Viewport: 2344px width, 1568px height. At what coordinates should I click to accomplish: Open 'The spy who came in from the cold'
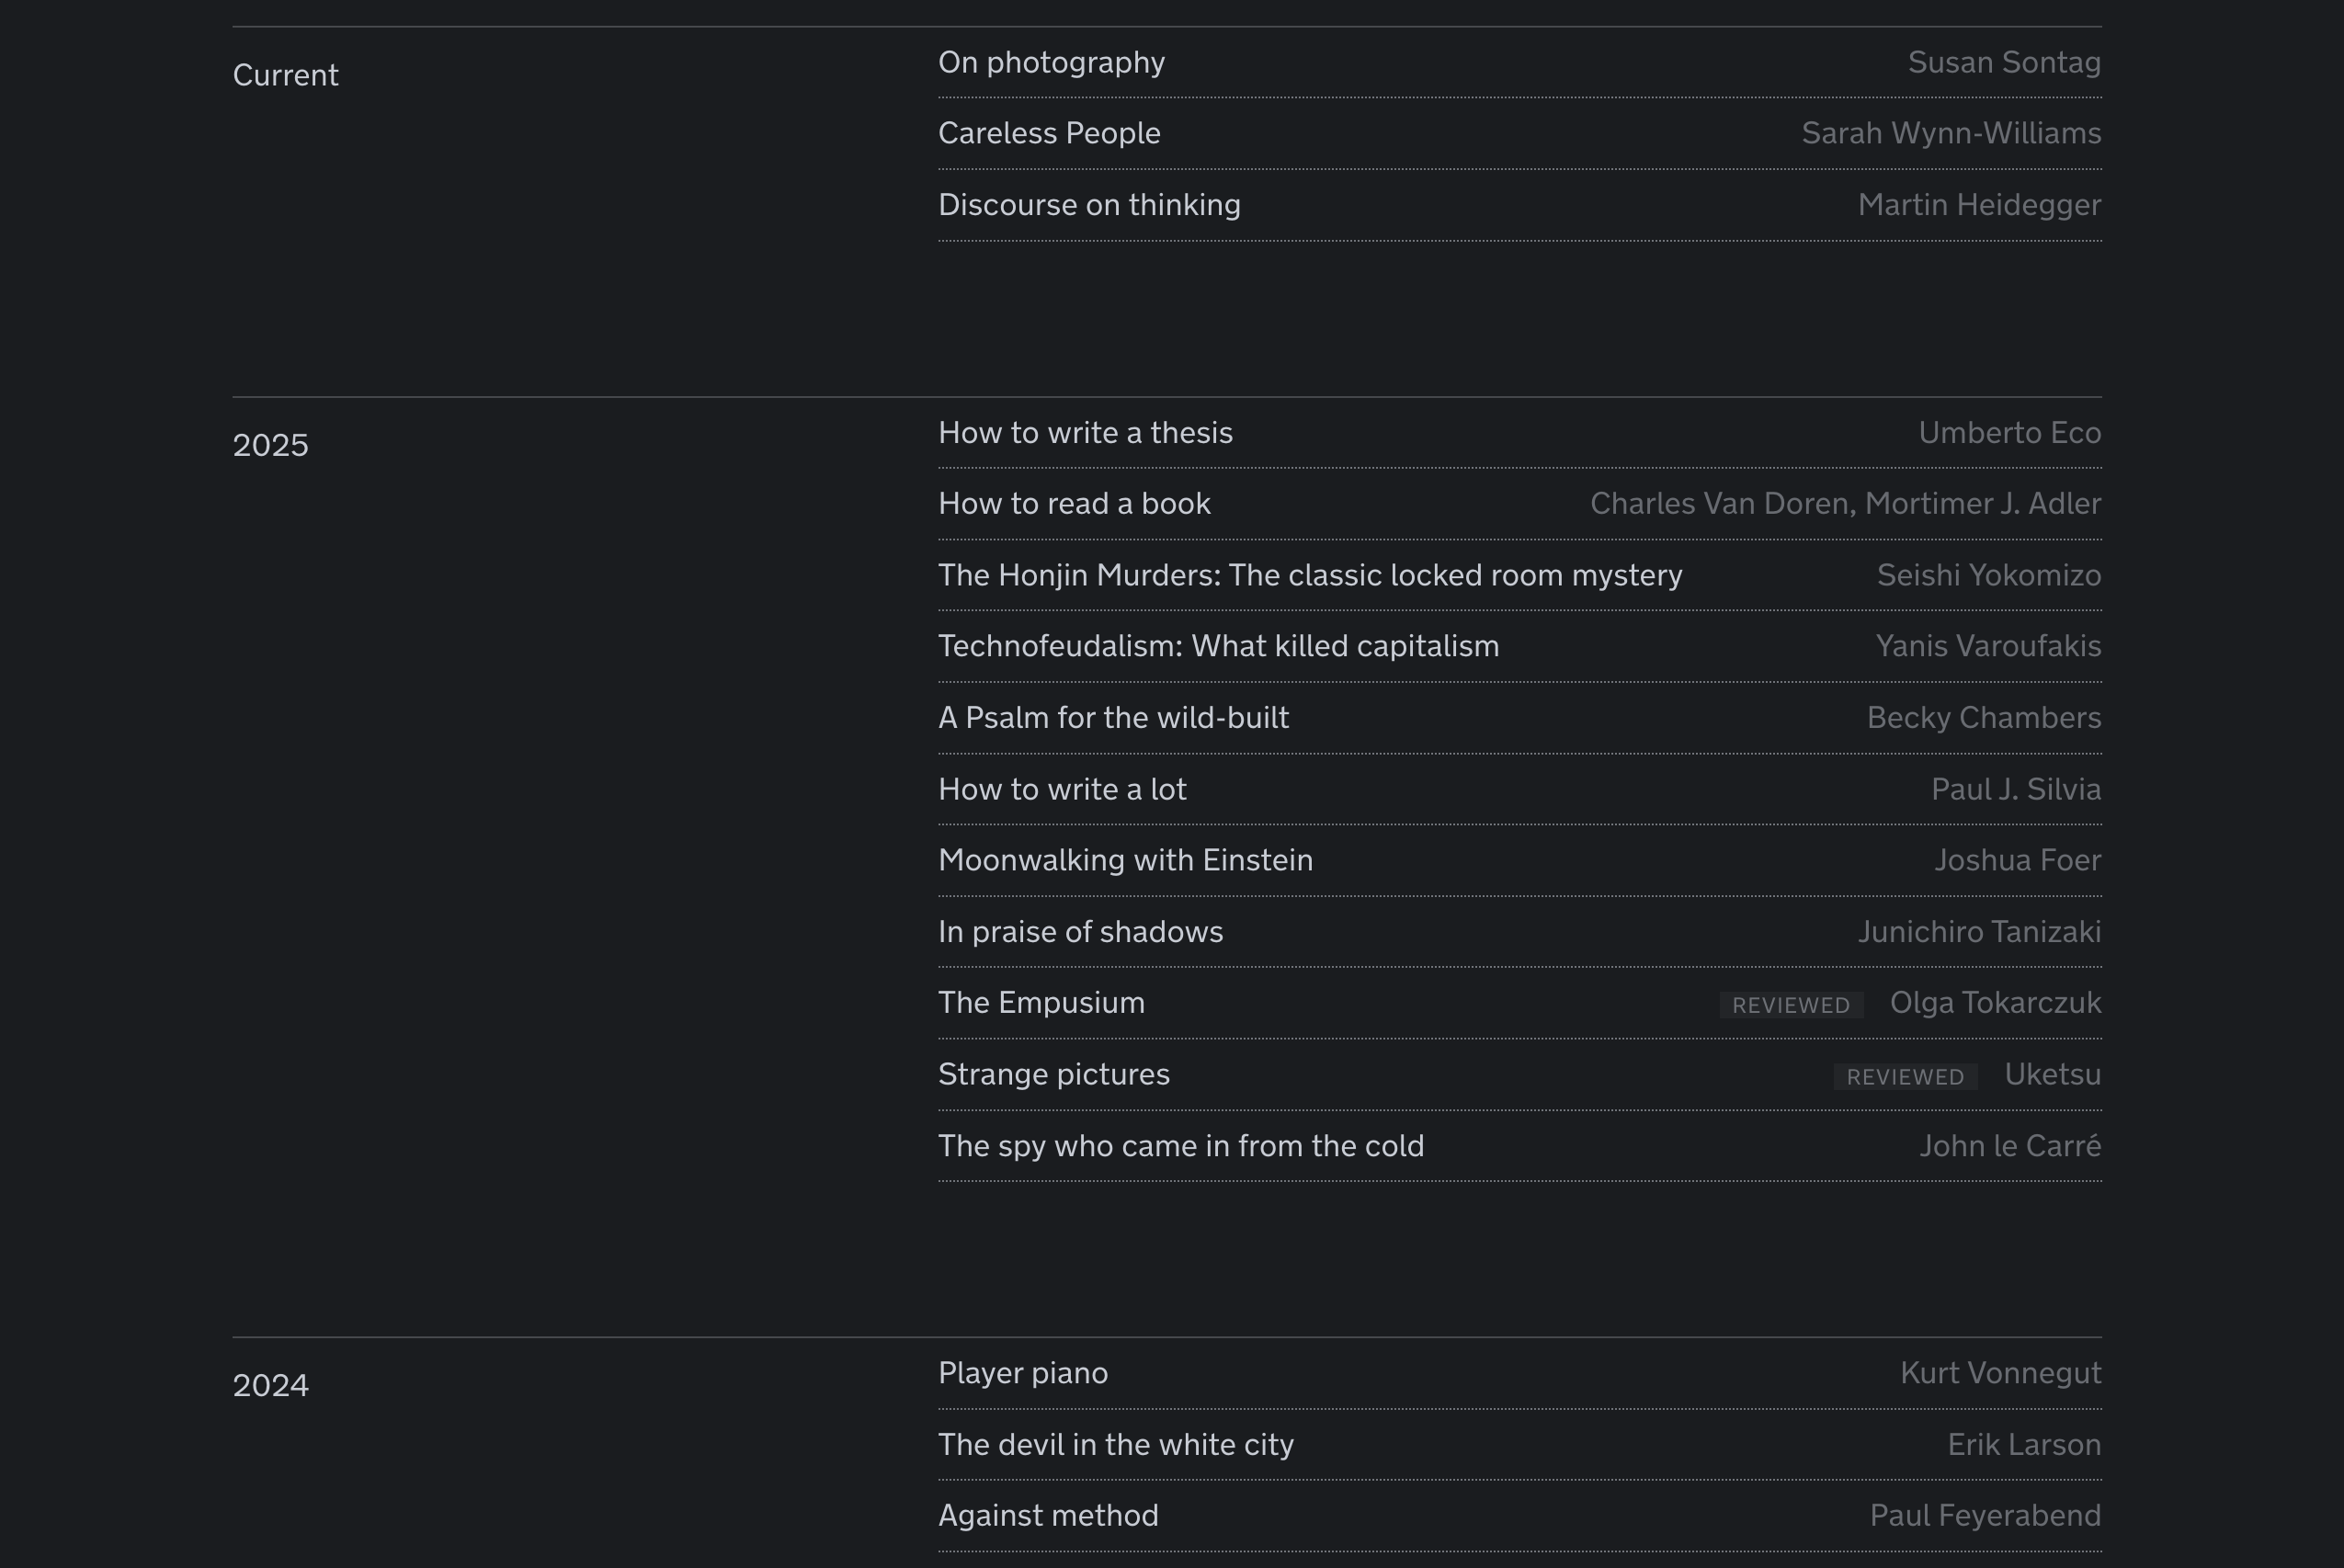[x=1180, y=1146]
